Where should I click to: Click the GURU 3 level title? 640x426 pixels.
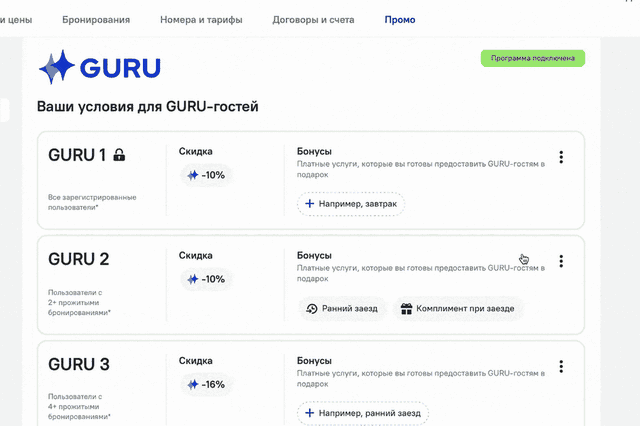79,364
